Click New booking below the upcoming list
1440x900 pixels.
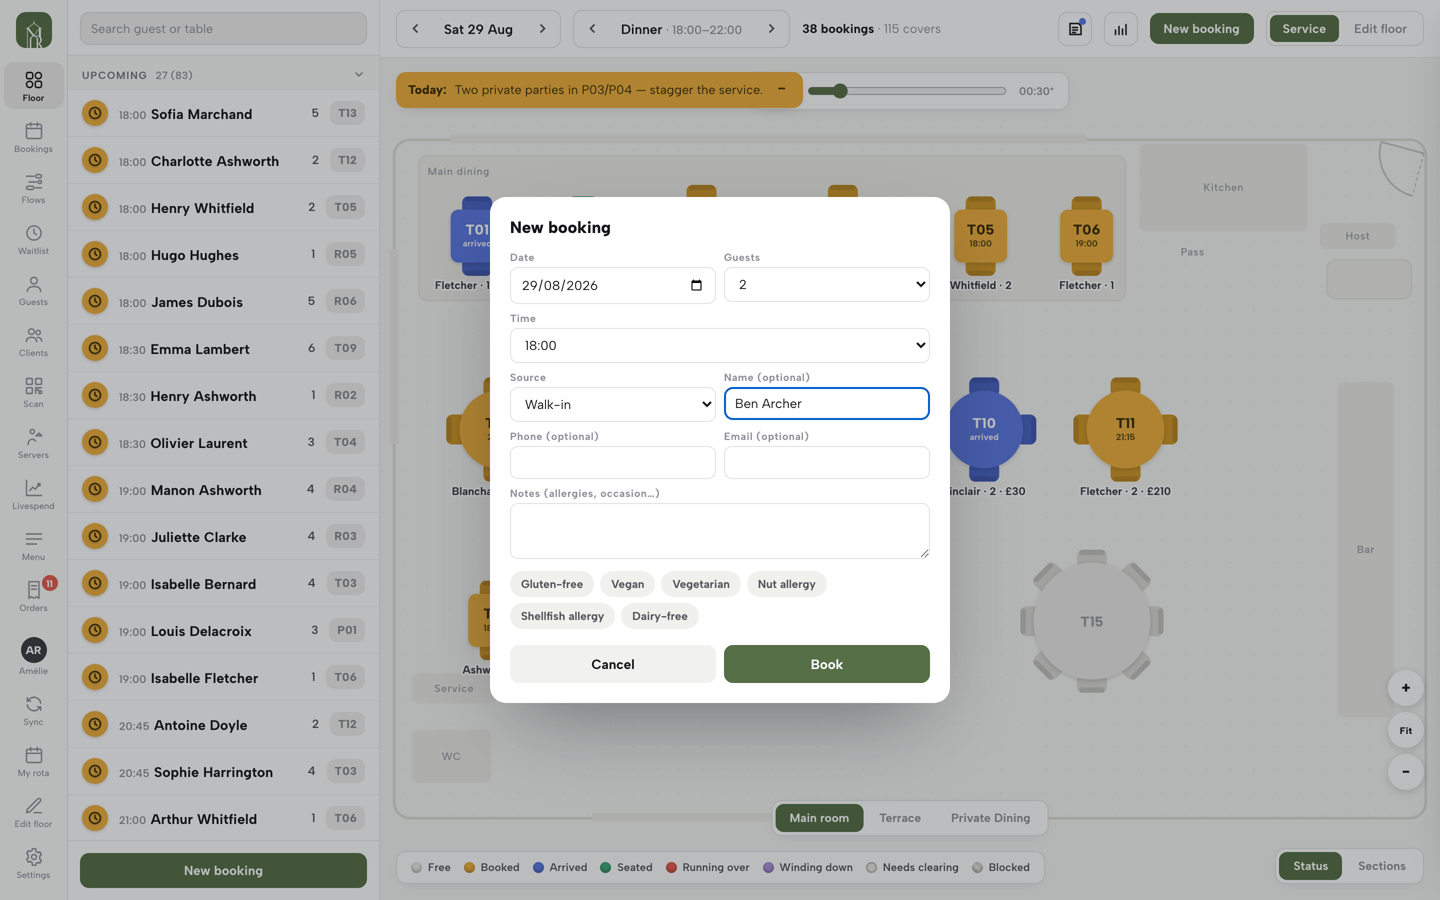223,870
